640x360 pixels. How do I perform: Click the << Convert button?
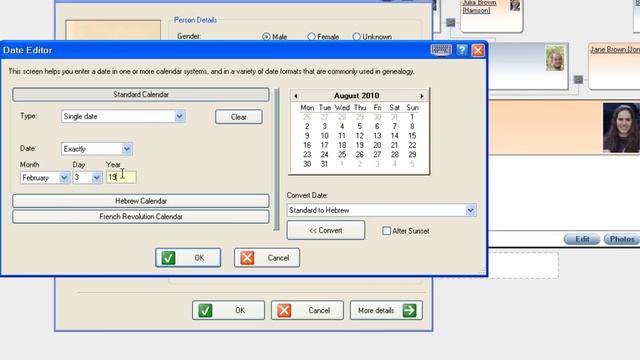(326, 231)
